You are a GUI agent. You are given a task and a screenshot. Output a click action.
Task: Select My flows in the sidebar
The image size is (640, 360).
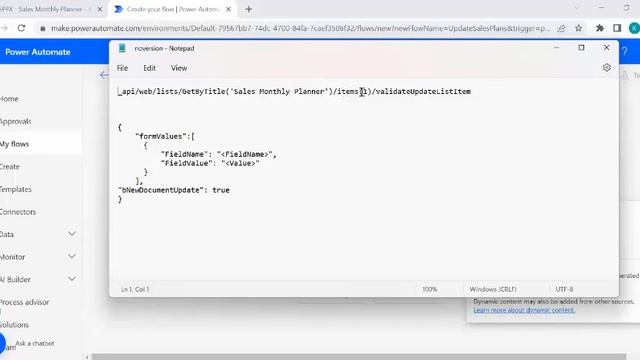tap(15, 144)
